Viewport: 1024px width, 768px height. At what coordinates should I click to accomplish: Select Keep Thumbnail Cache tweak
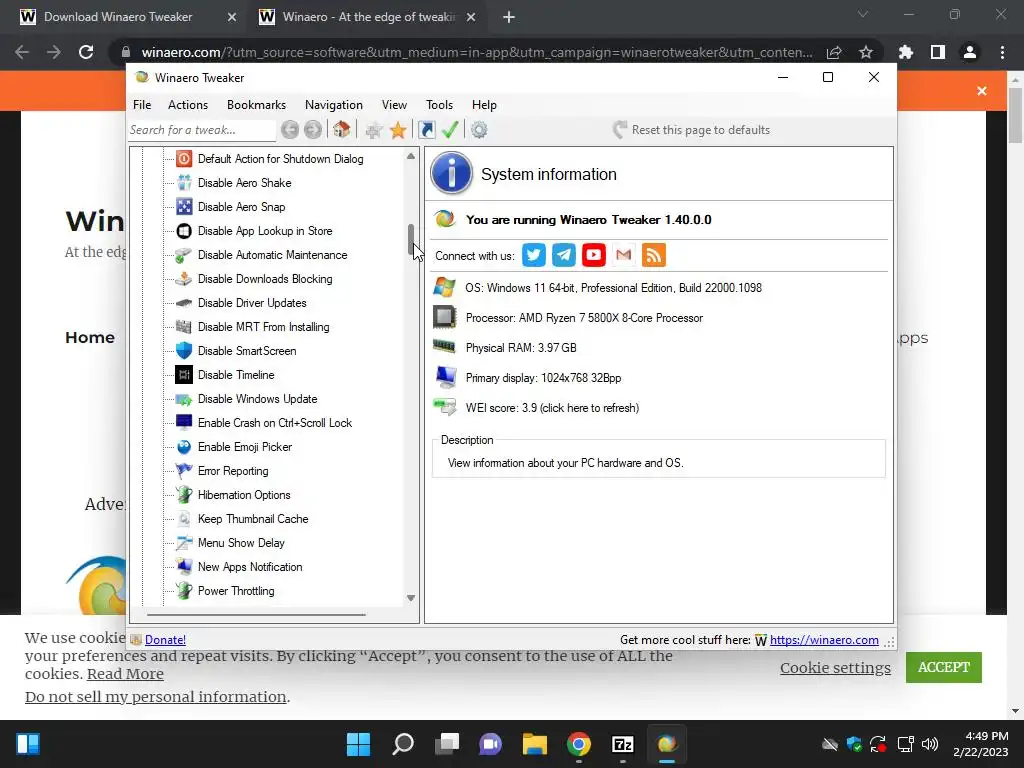[253, 519]
